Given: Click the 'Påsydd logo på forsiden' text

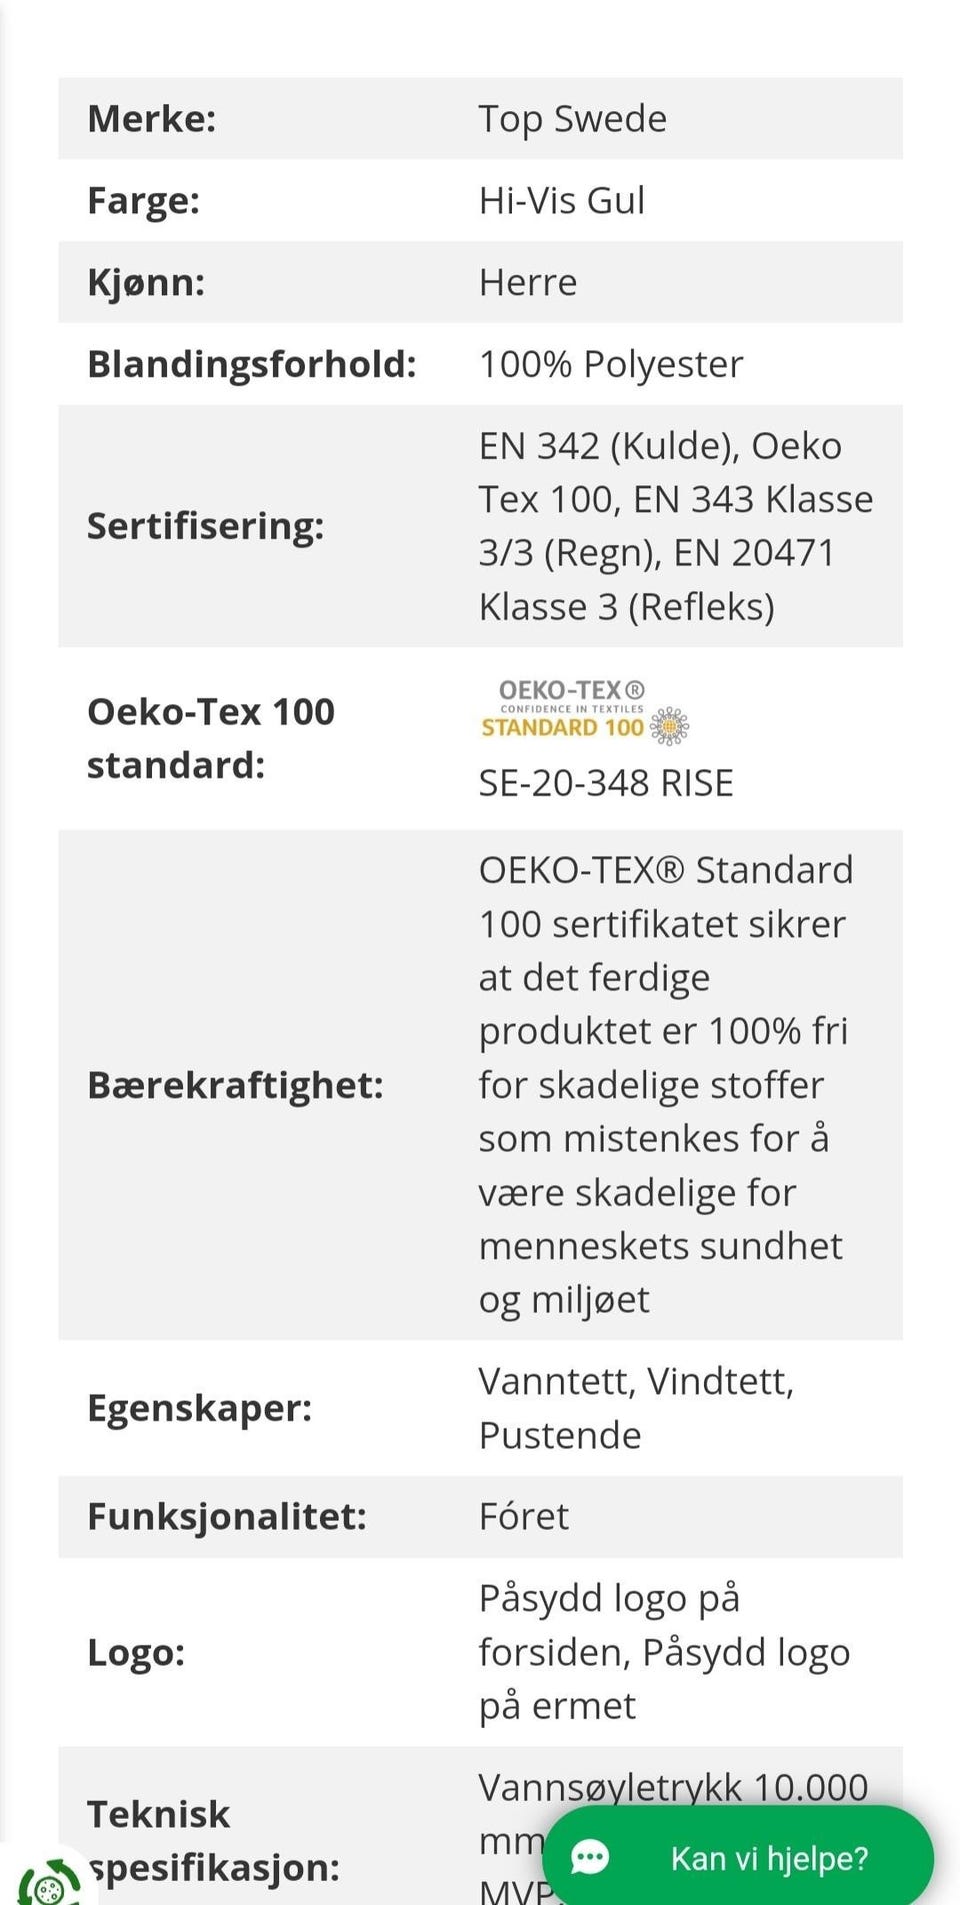Looking at the screenshot, I should (x=610, y=1625).
